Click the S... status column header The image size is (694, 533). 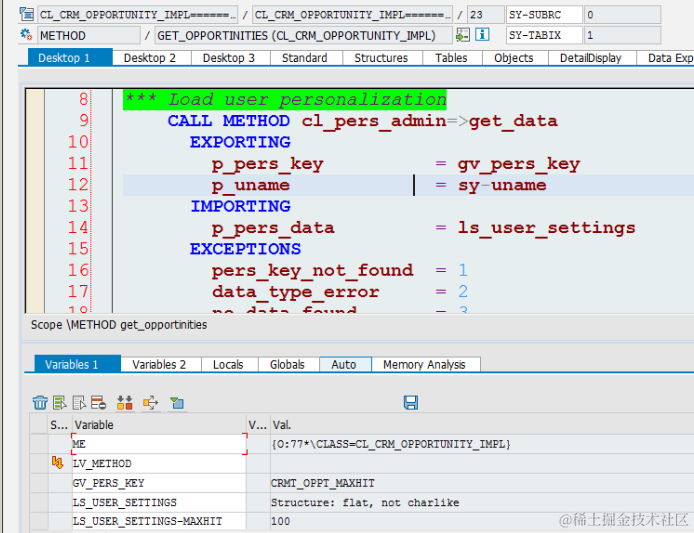[60, 425]
